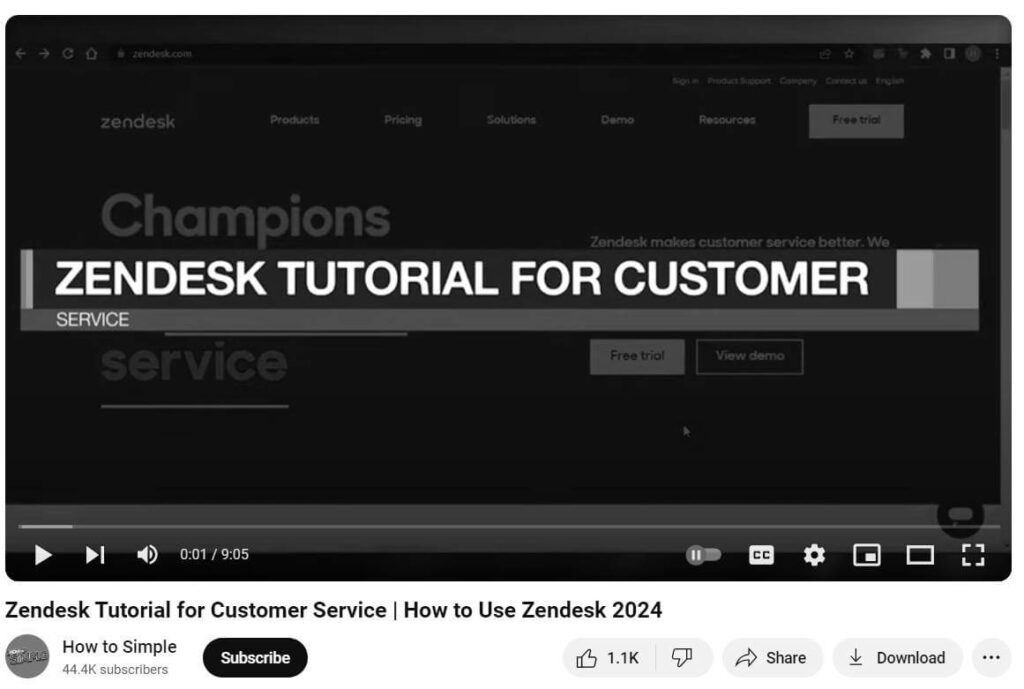Image resolution: width=1024 pixels, height=689 pixels.
Task: Subscribe to How to Simple channel
Action: tap(255, 658)
